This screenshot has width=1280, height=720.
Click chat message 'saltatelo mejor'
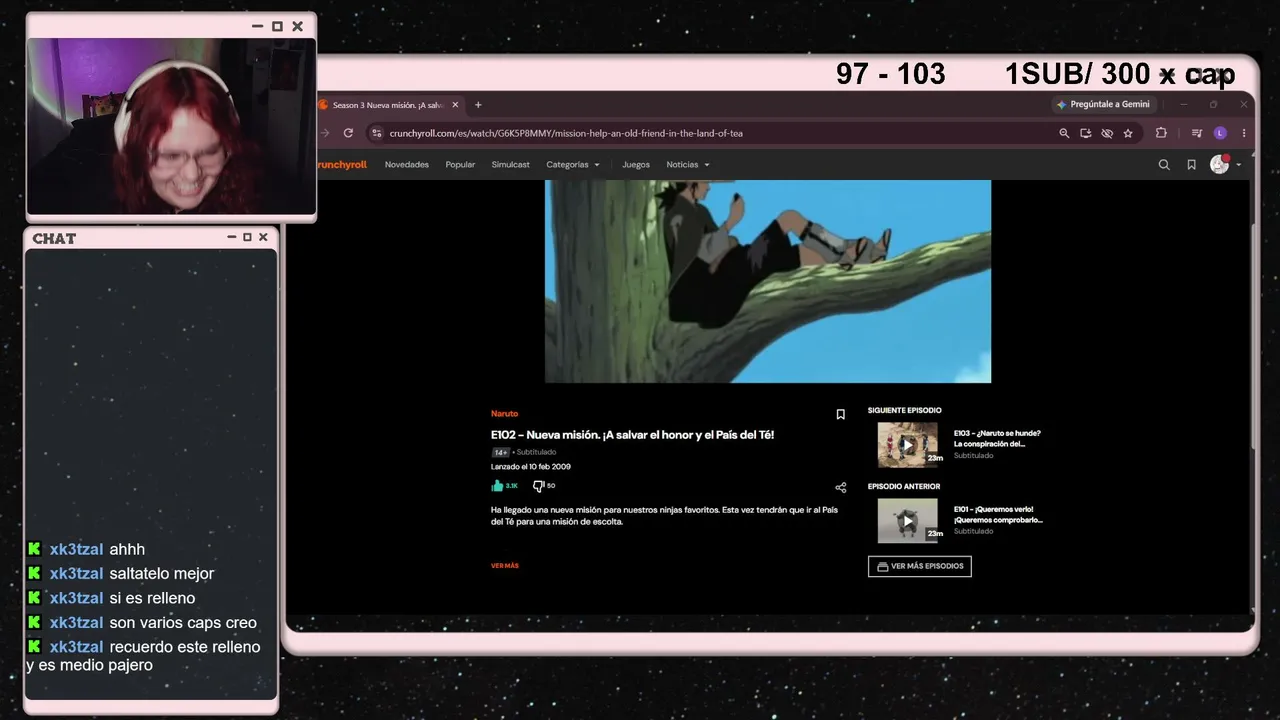click(162, 574)
